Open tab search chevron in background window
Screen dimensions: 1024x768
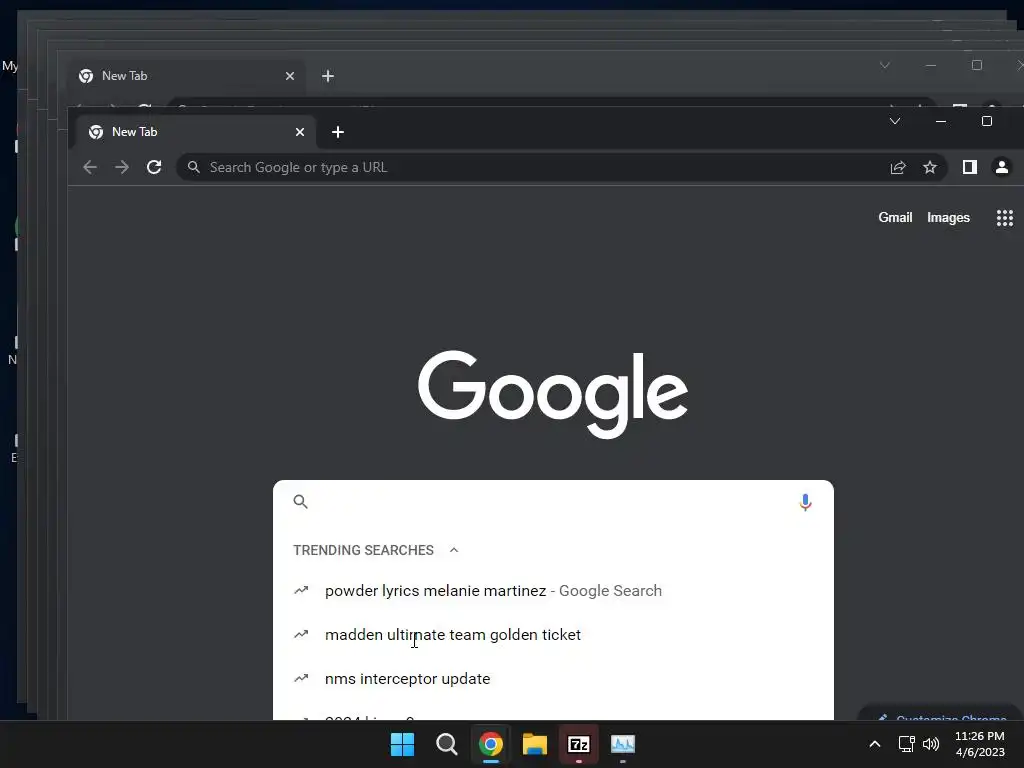pos(885,65)
